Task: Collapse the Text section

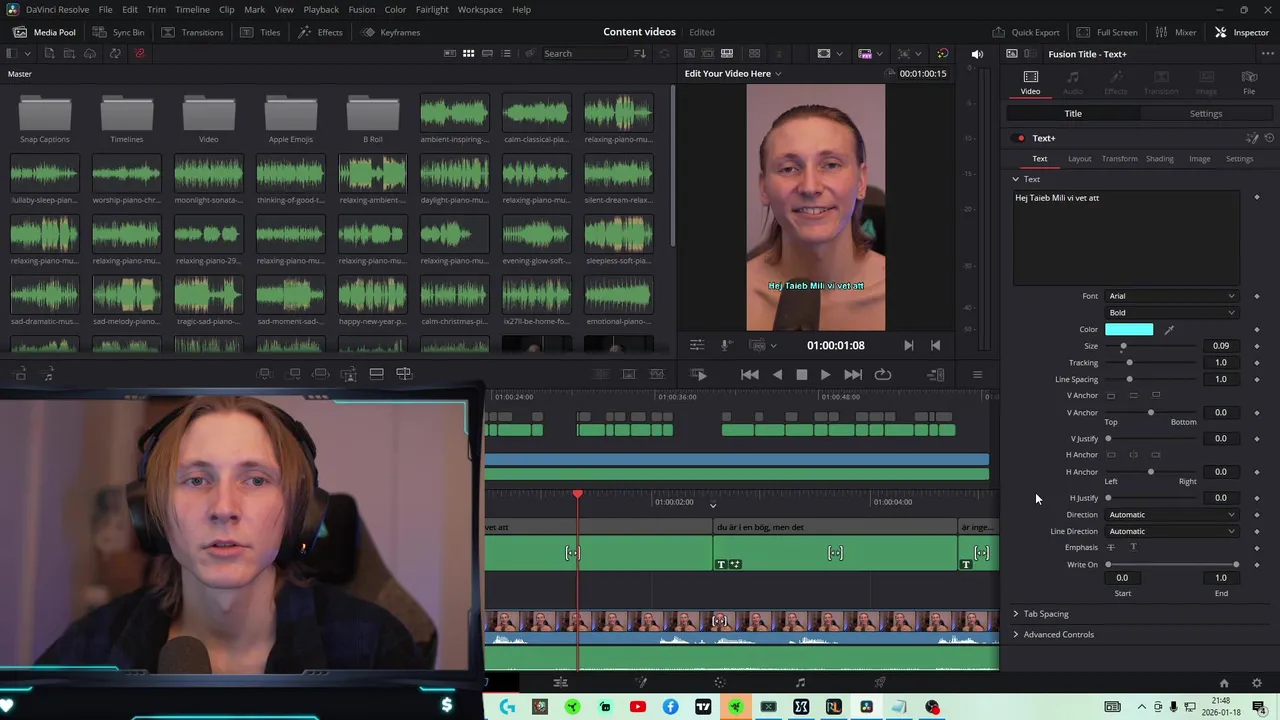Action: pos(1016,179)
